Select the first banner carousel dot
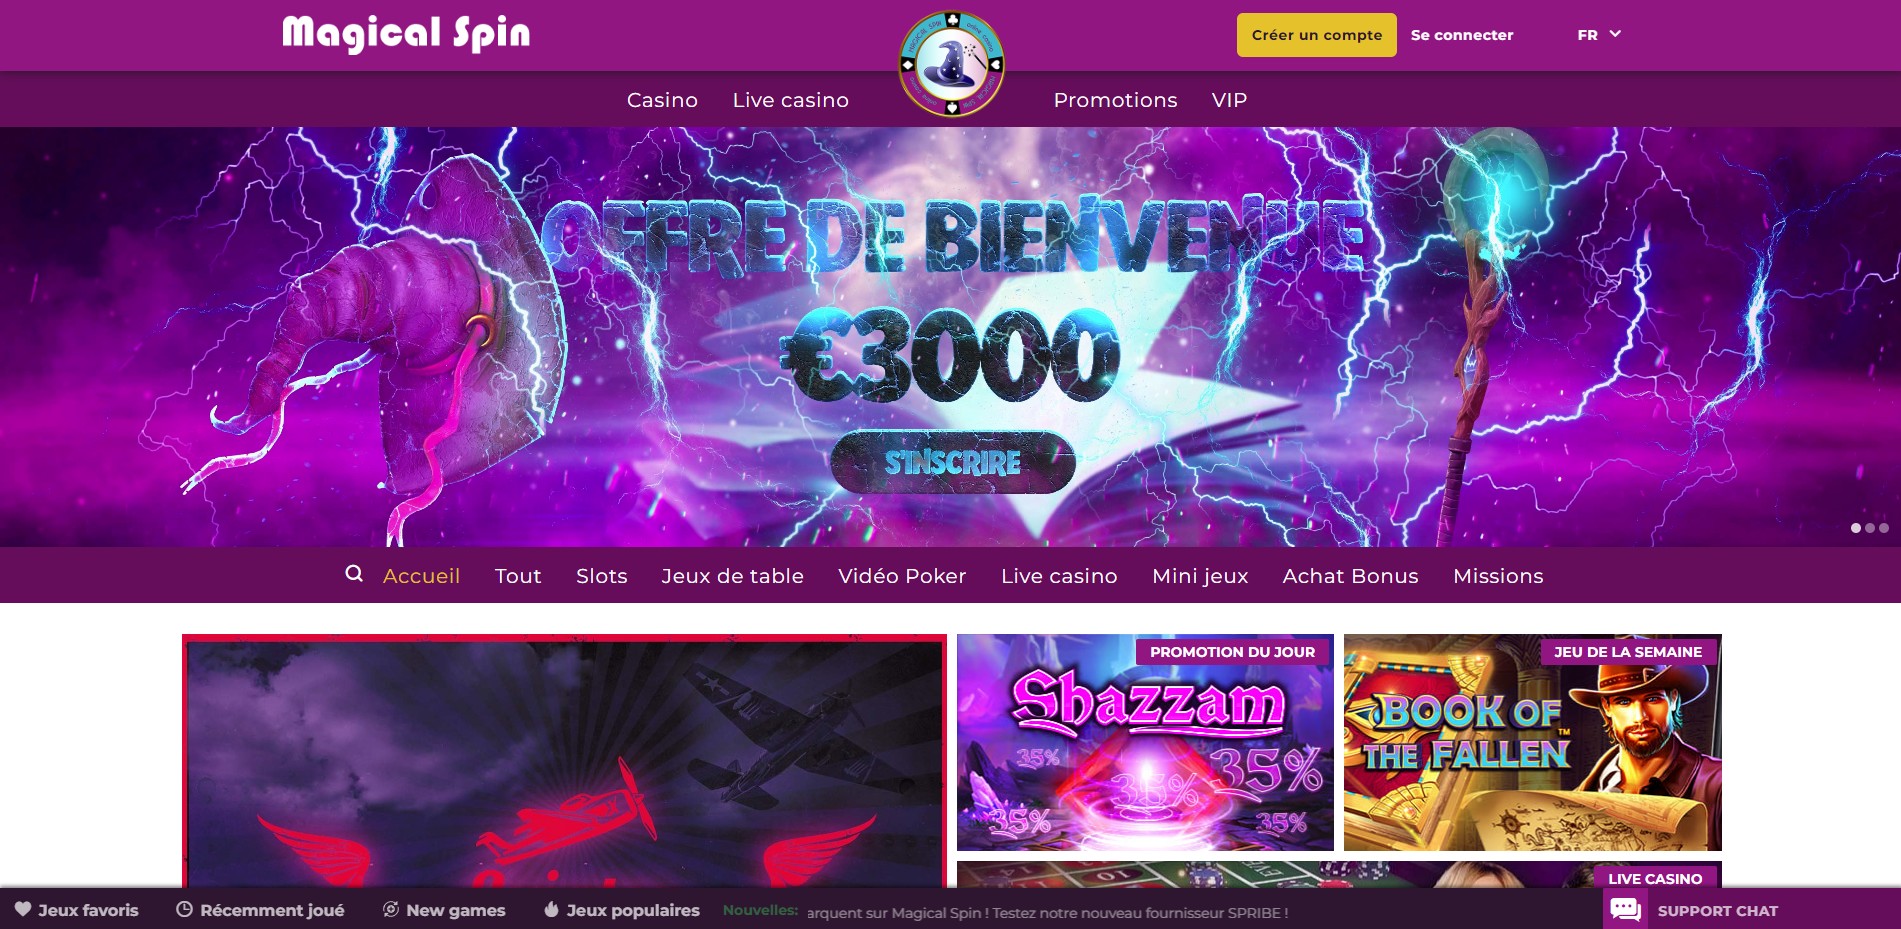Screen dimensions: 1901x929 click(1856, 528)
